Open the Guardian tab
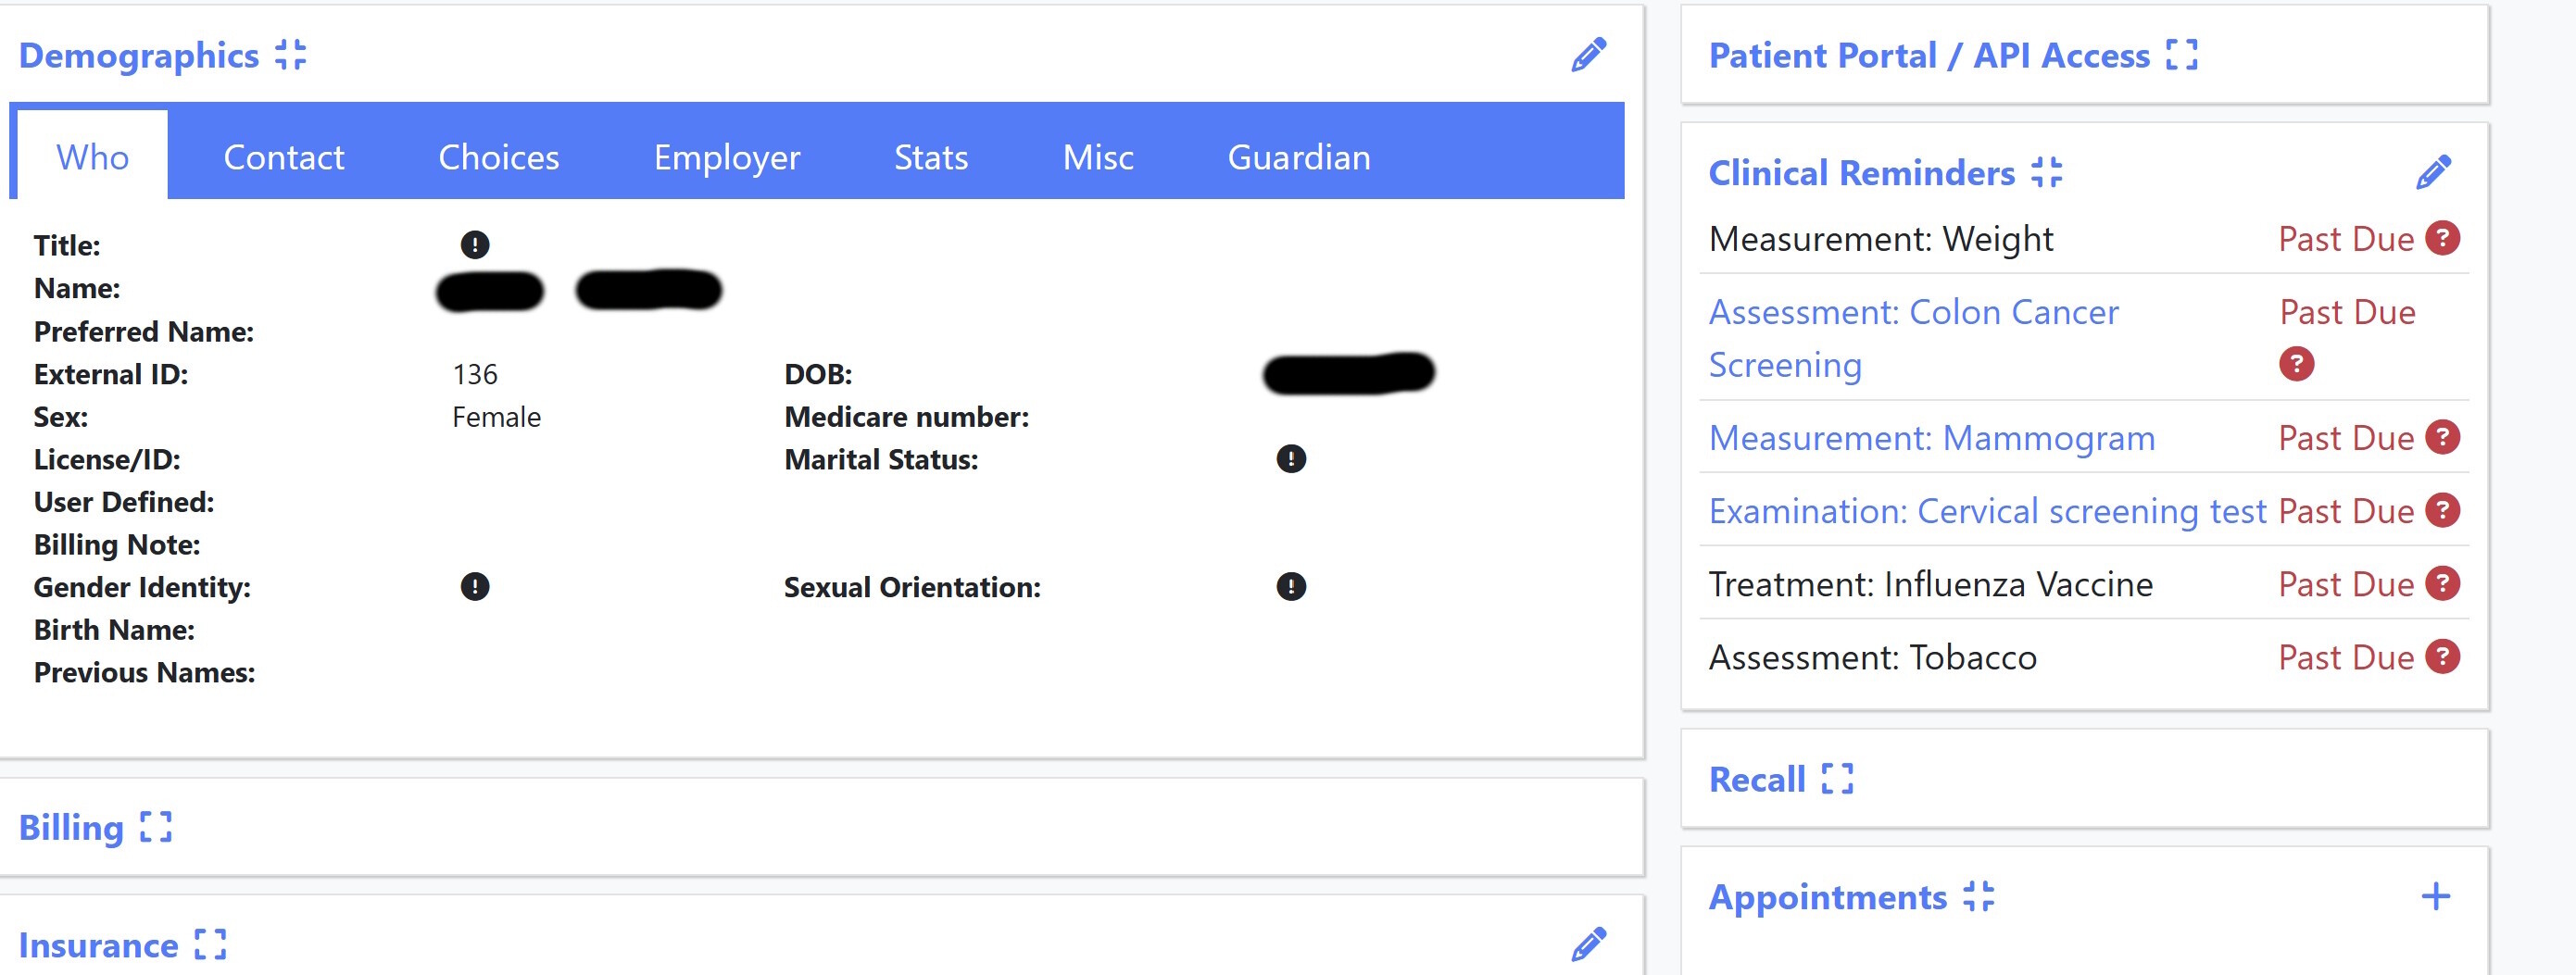2576x975 pixels. (1299, 157)
